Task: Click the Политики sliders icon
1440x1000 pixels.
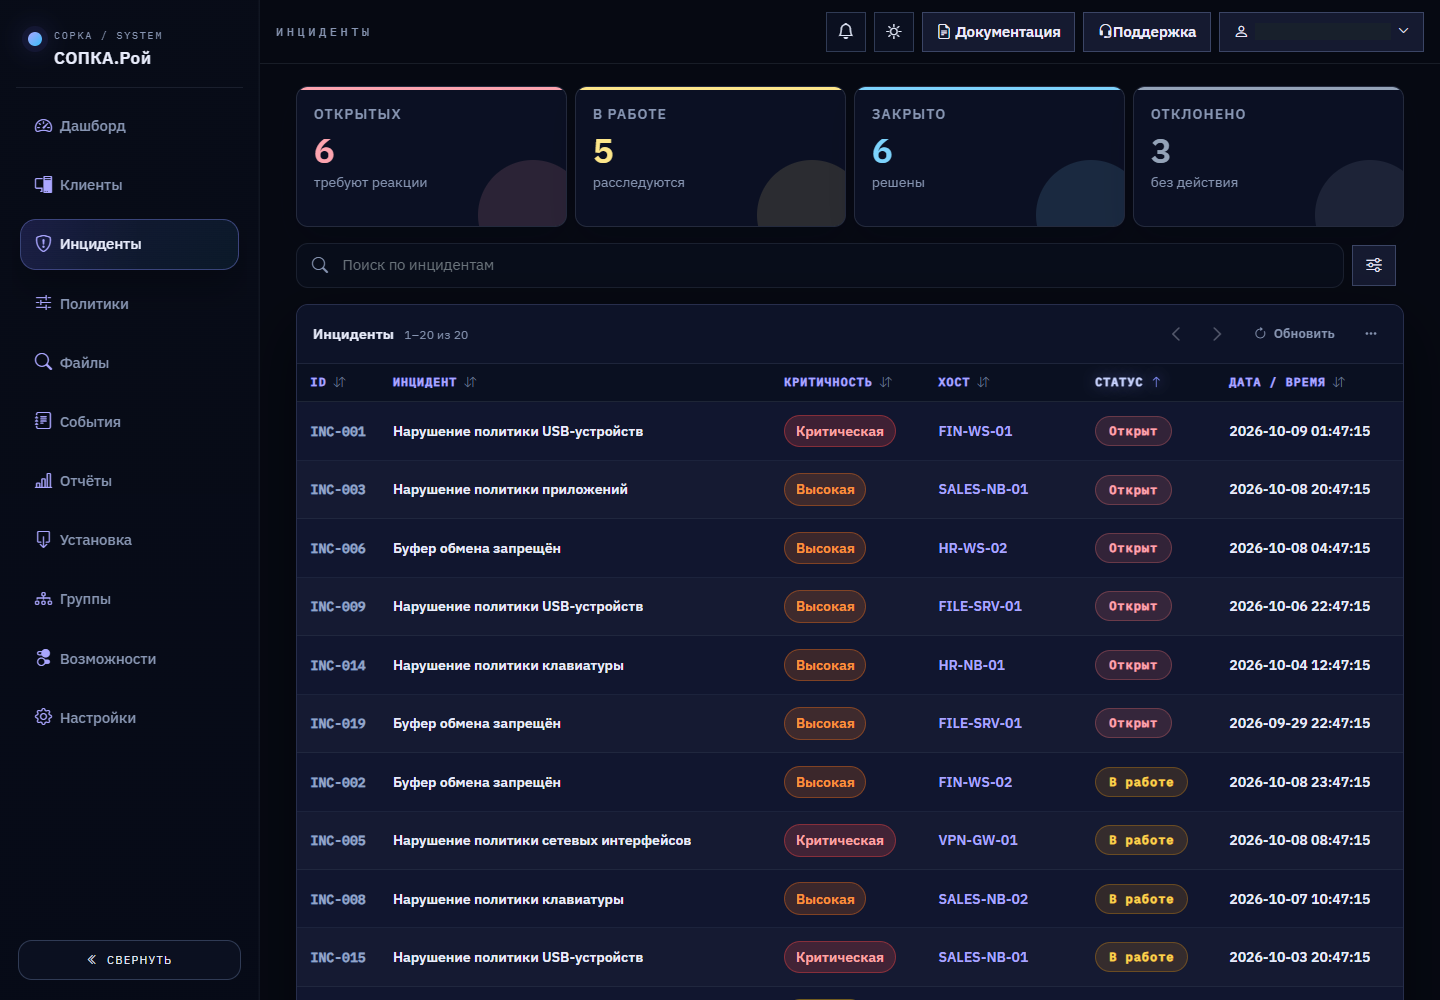Action: click(x=43, y=303)
